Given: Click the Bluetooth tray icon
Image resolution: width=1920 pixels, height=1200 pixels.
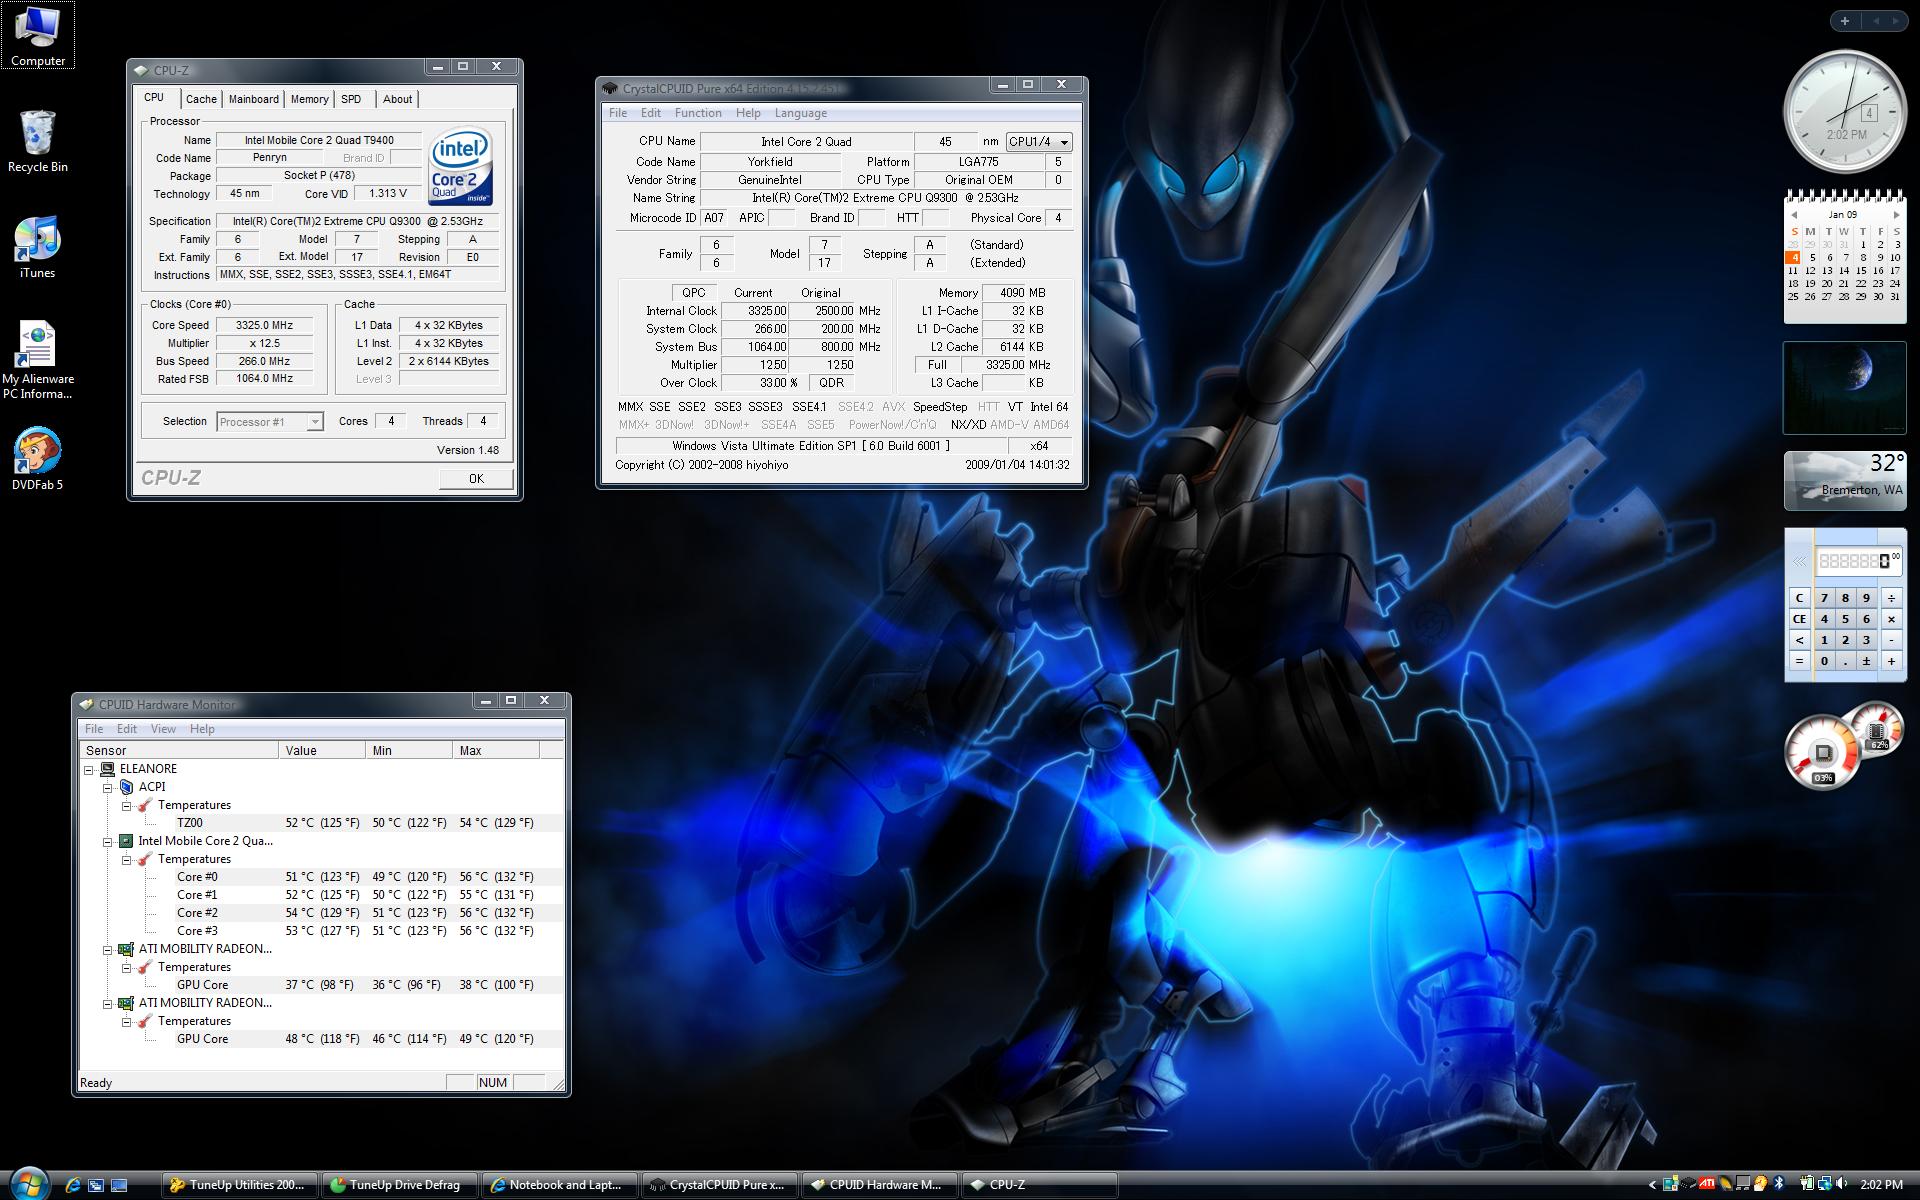Looking at the screenshot, I should point(1779,1184).
